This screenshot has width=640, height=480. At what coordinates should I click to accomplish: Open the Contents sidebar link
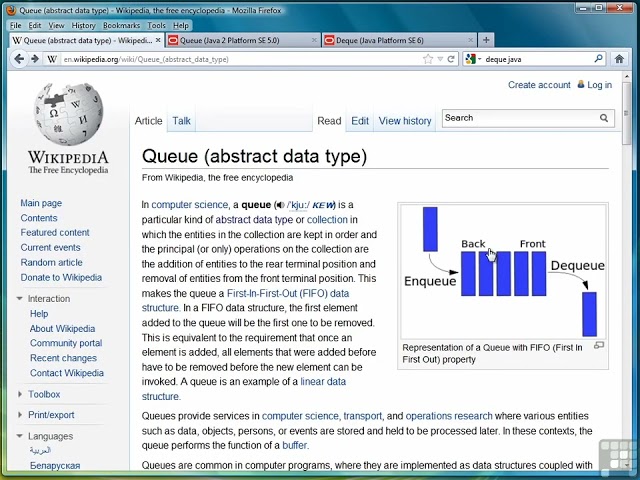(x=39, y=218)
